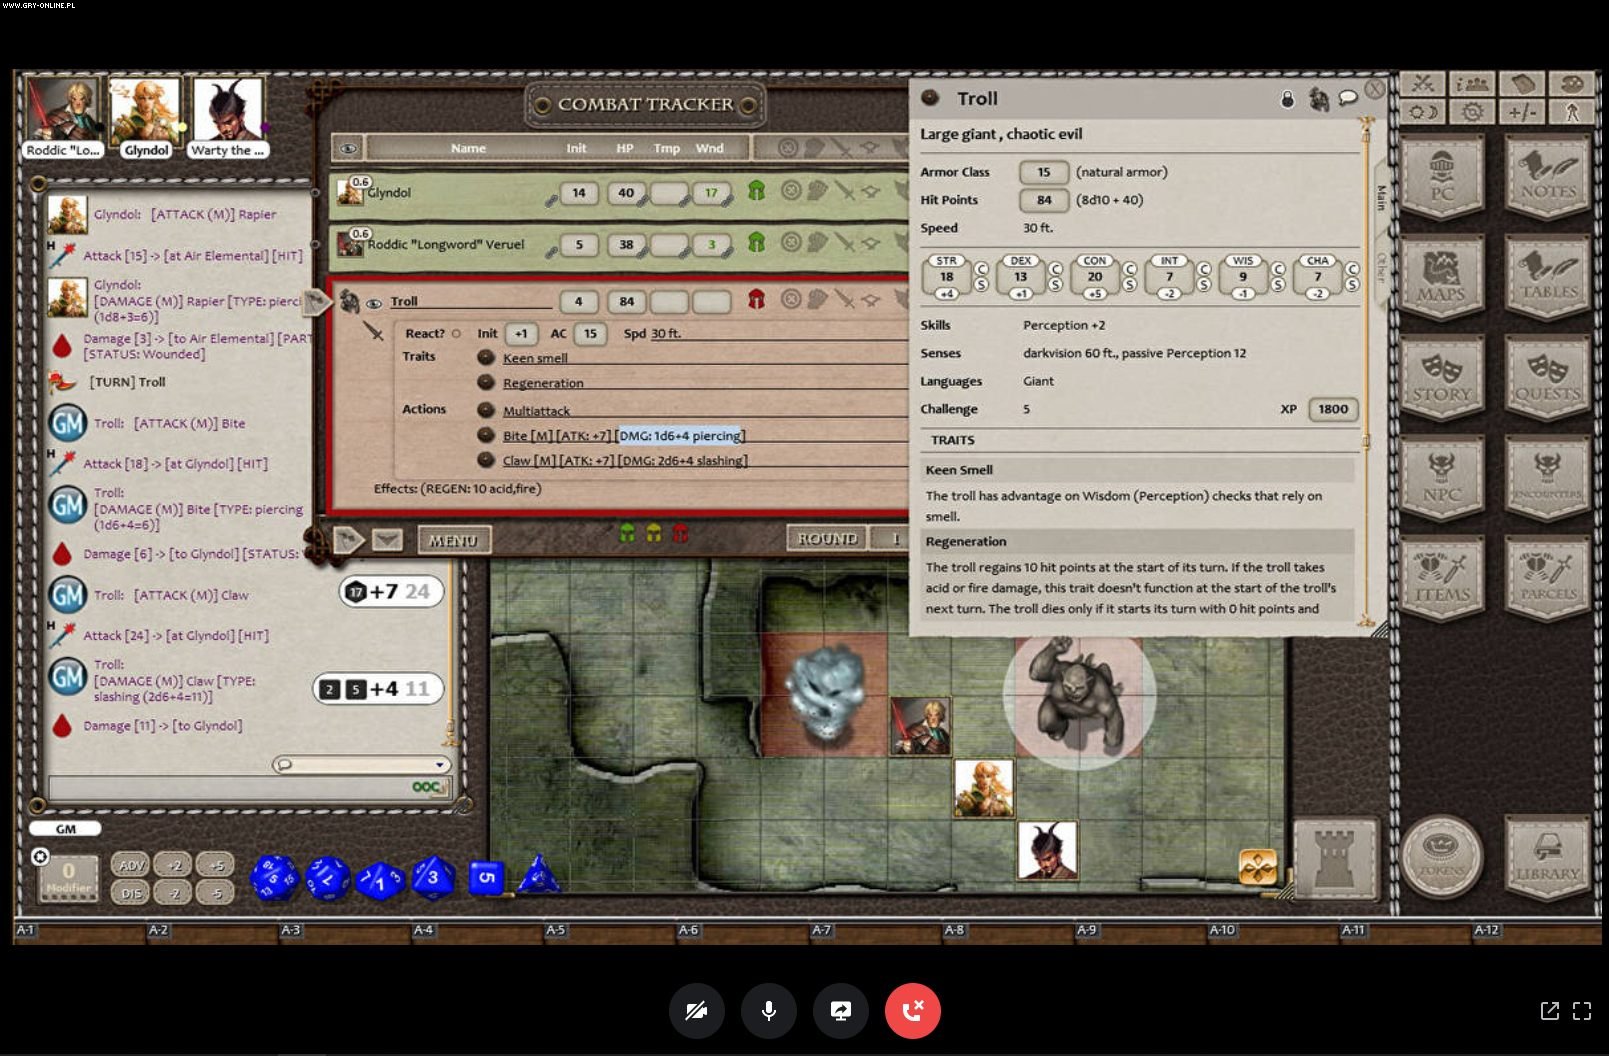The height and width of the screenshot is (1056, 1609).
Task: Open the combat tracker MENU
Action: click(453, 540)
